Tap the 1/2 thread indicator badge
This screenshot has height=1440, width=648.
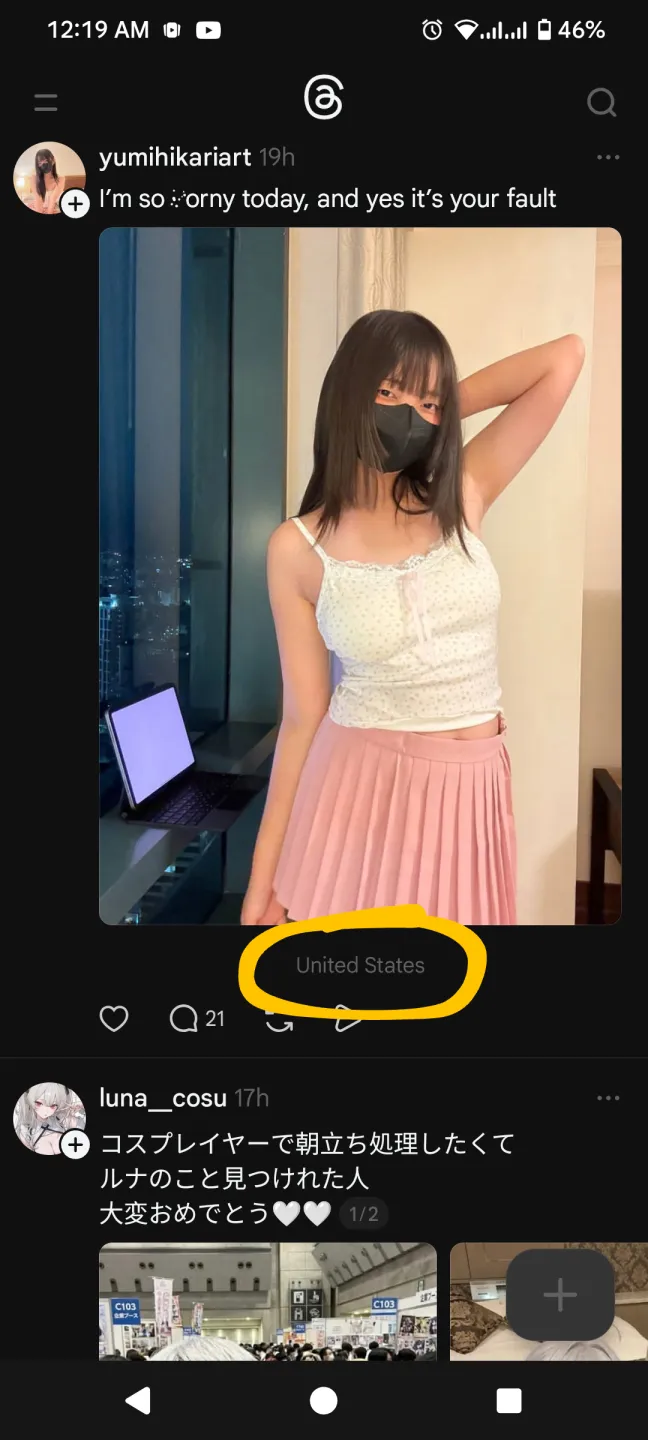click(x=364, y=1214)
